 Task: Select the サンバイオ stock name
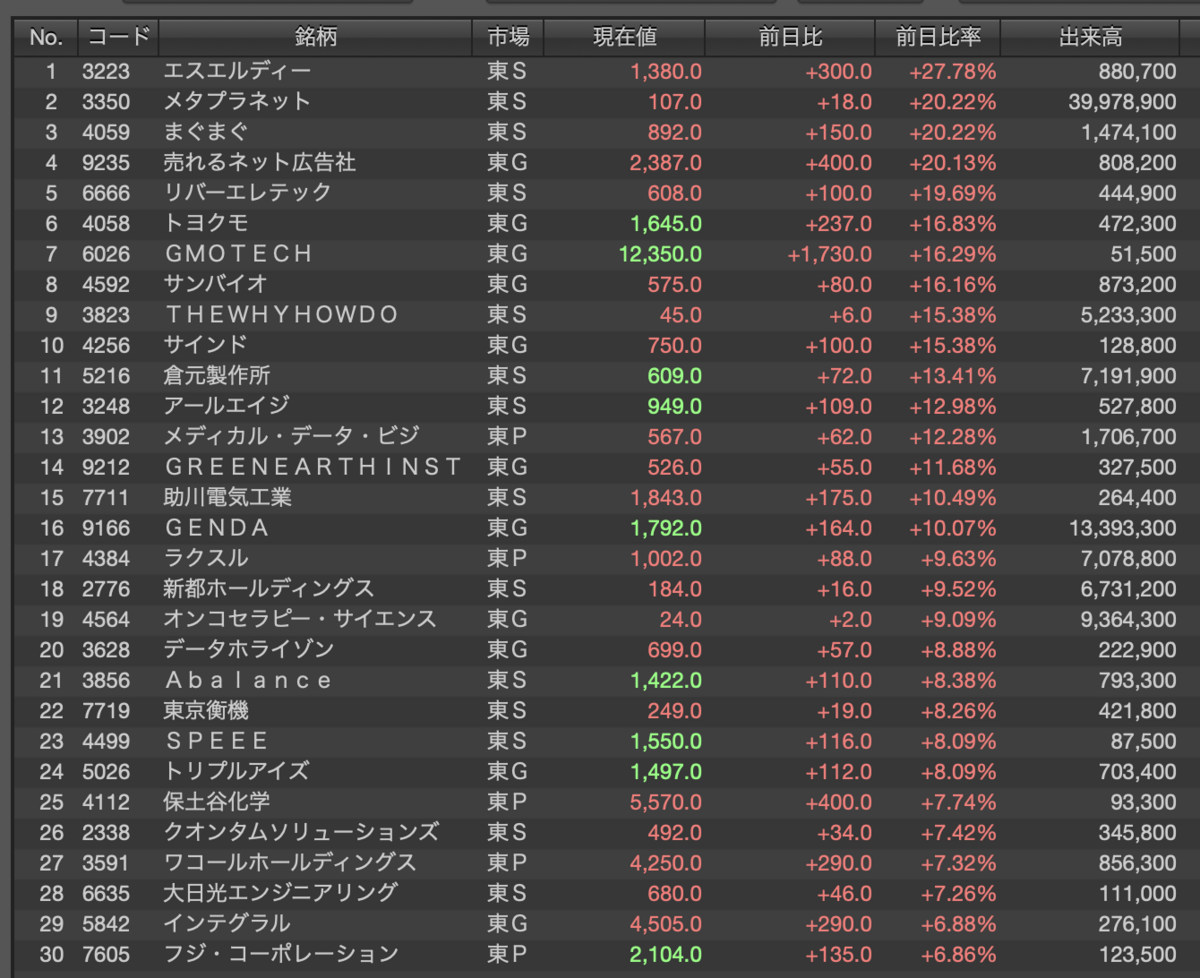coord(215,284)
